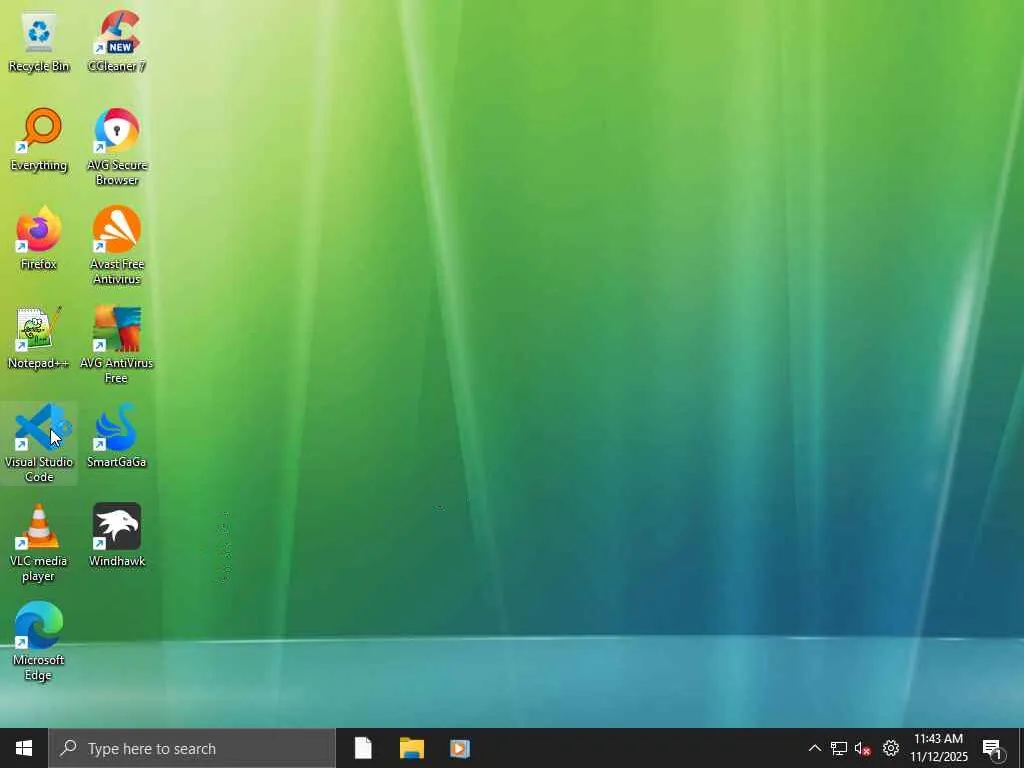Image resolution: width=1024 pixels, height=768 pixels.
Task: Select the AVG AntiVirus Free shortcut
Action: point(117,345)
